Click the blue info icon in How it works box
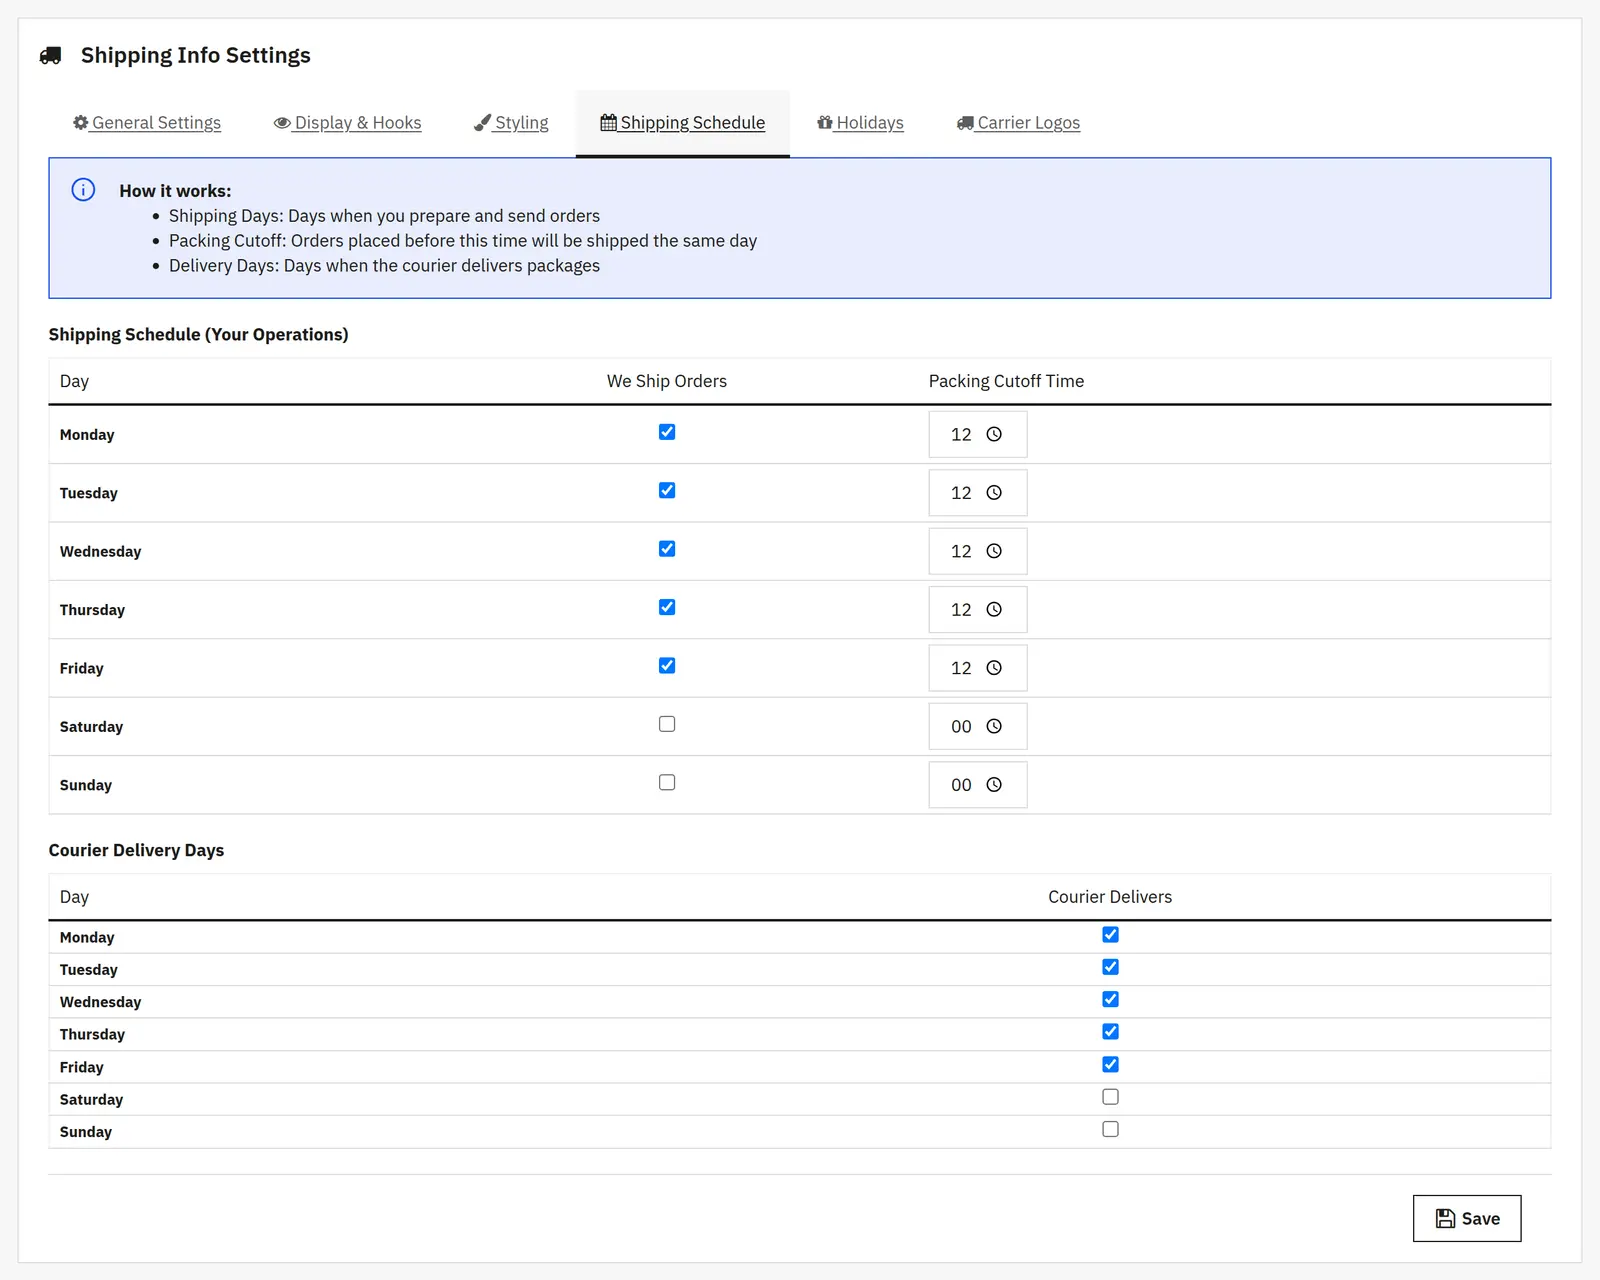The image size is (1600, 1280). click(x=83, y=190)
